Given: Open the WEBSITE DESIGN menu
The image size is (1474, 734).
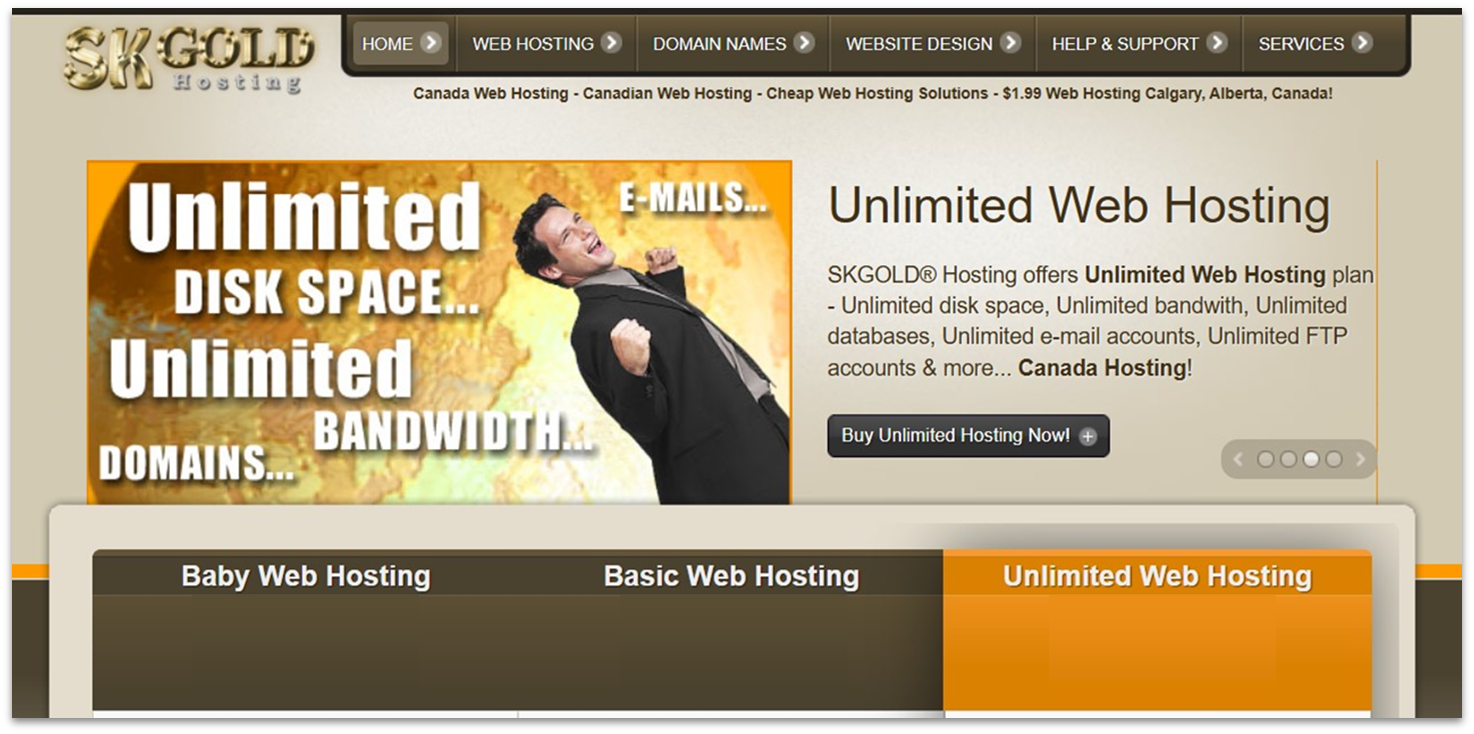Looking at the screenshot, I should (x=933, y=43).
